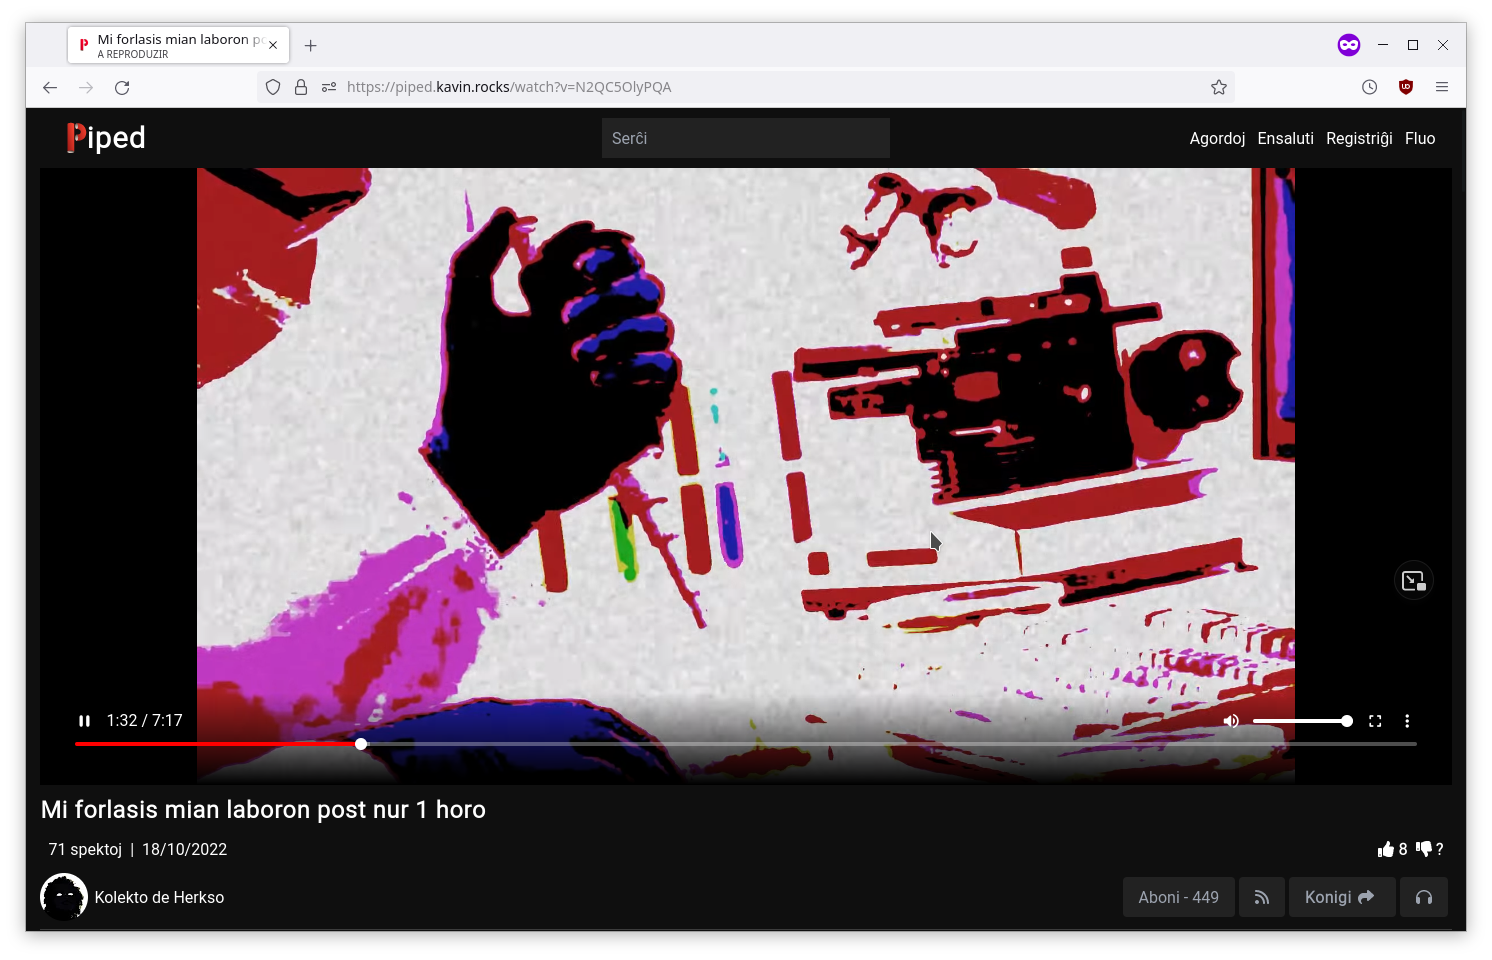View site security lock info
Screen dimensions: 1492x960
tap(301, 88)
